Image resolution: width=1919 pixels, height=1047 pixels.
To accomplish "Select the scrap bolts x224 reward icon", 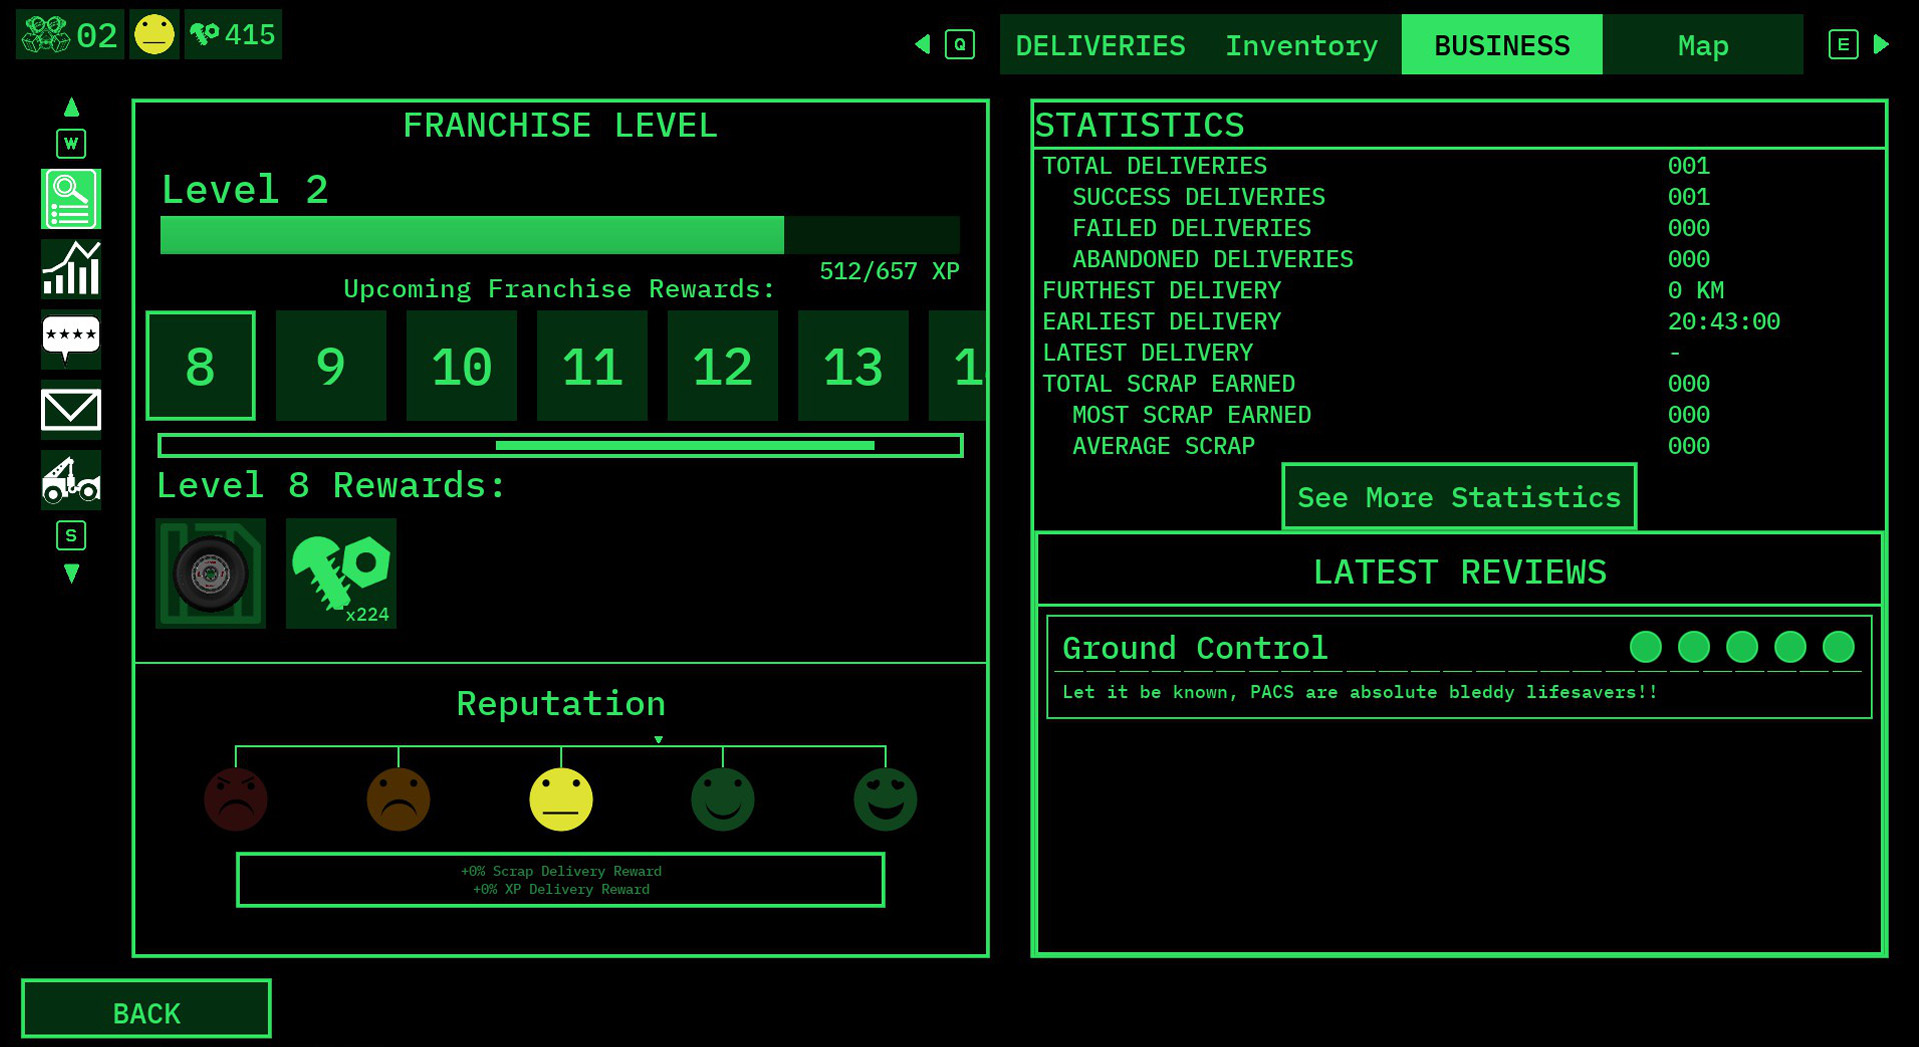I will pyautogui.click(x=341, y=573).
